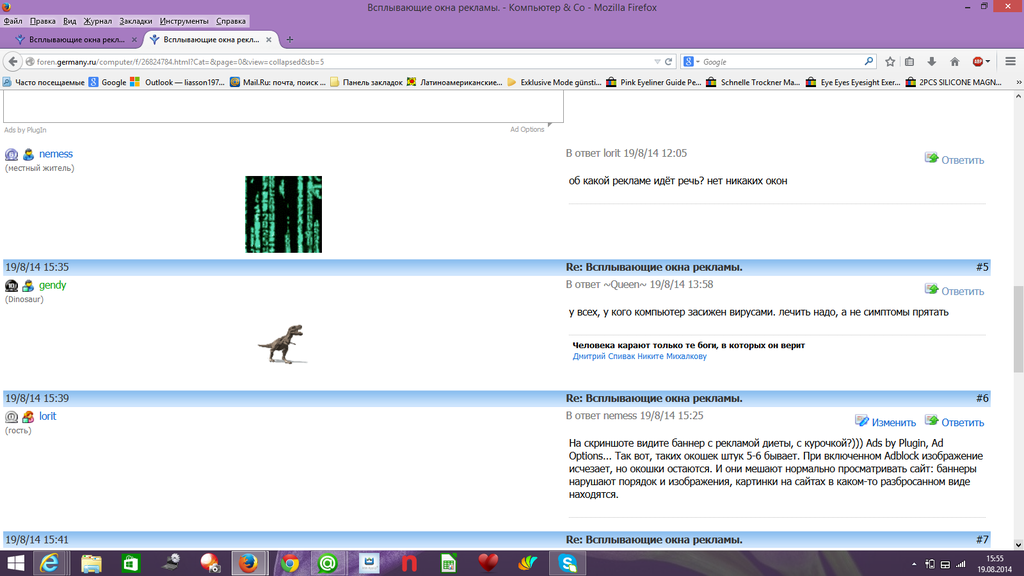The width and height of the screenshot is (1024, 576).
Task: Open File Explorer from taskbar
Action: pos(91,563)
